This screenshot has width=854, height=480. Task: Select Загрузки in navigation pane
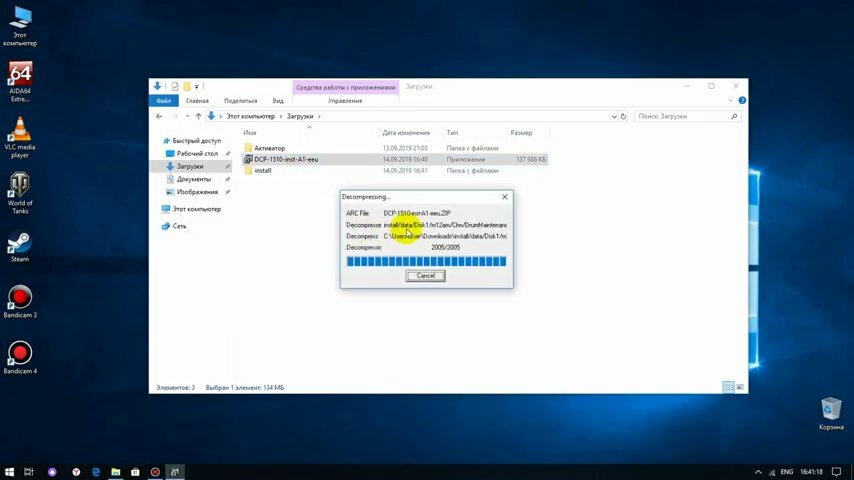pyautogui.click(x=190, y=166)
